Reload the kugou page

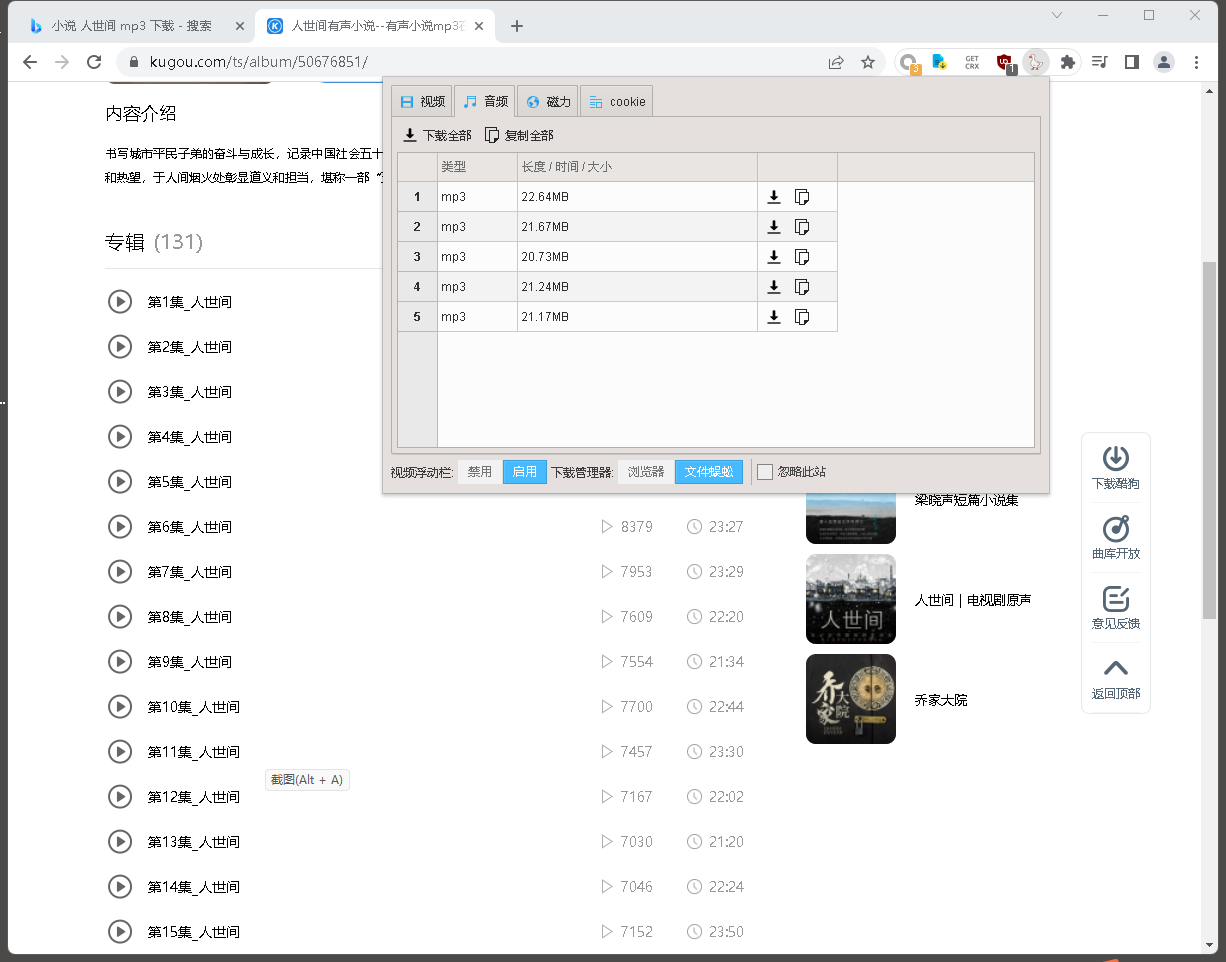coord(94,62)
